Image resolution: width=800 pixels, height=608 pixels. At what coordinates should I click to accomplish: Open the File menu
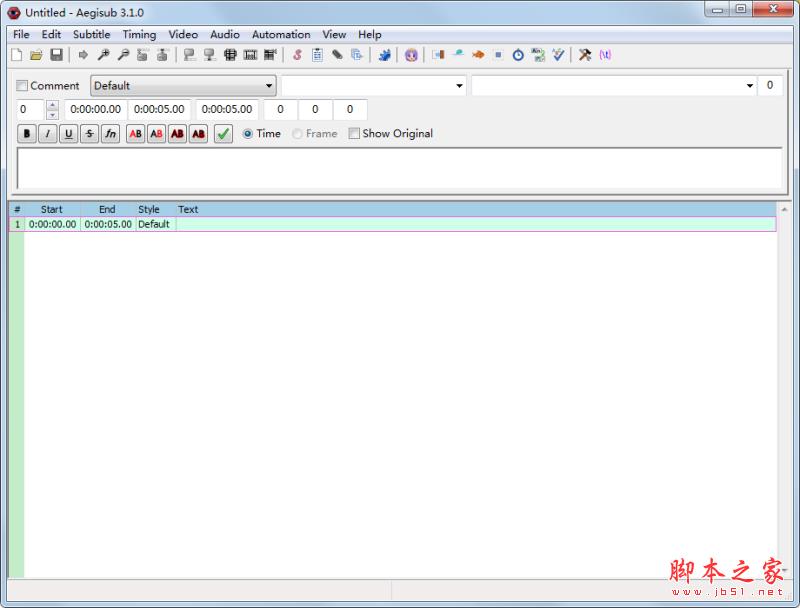[x=21, y=34]
